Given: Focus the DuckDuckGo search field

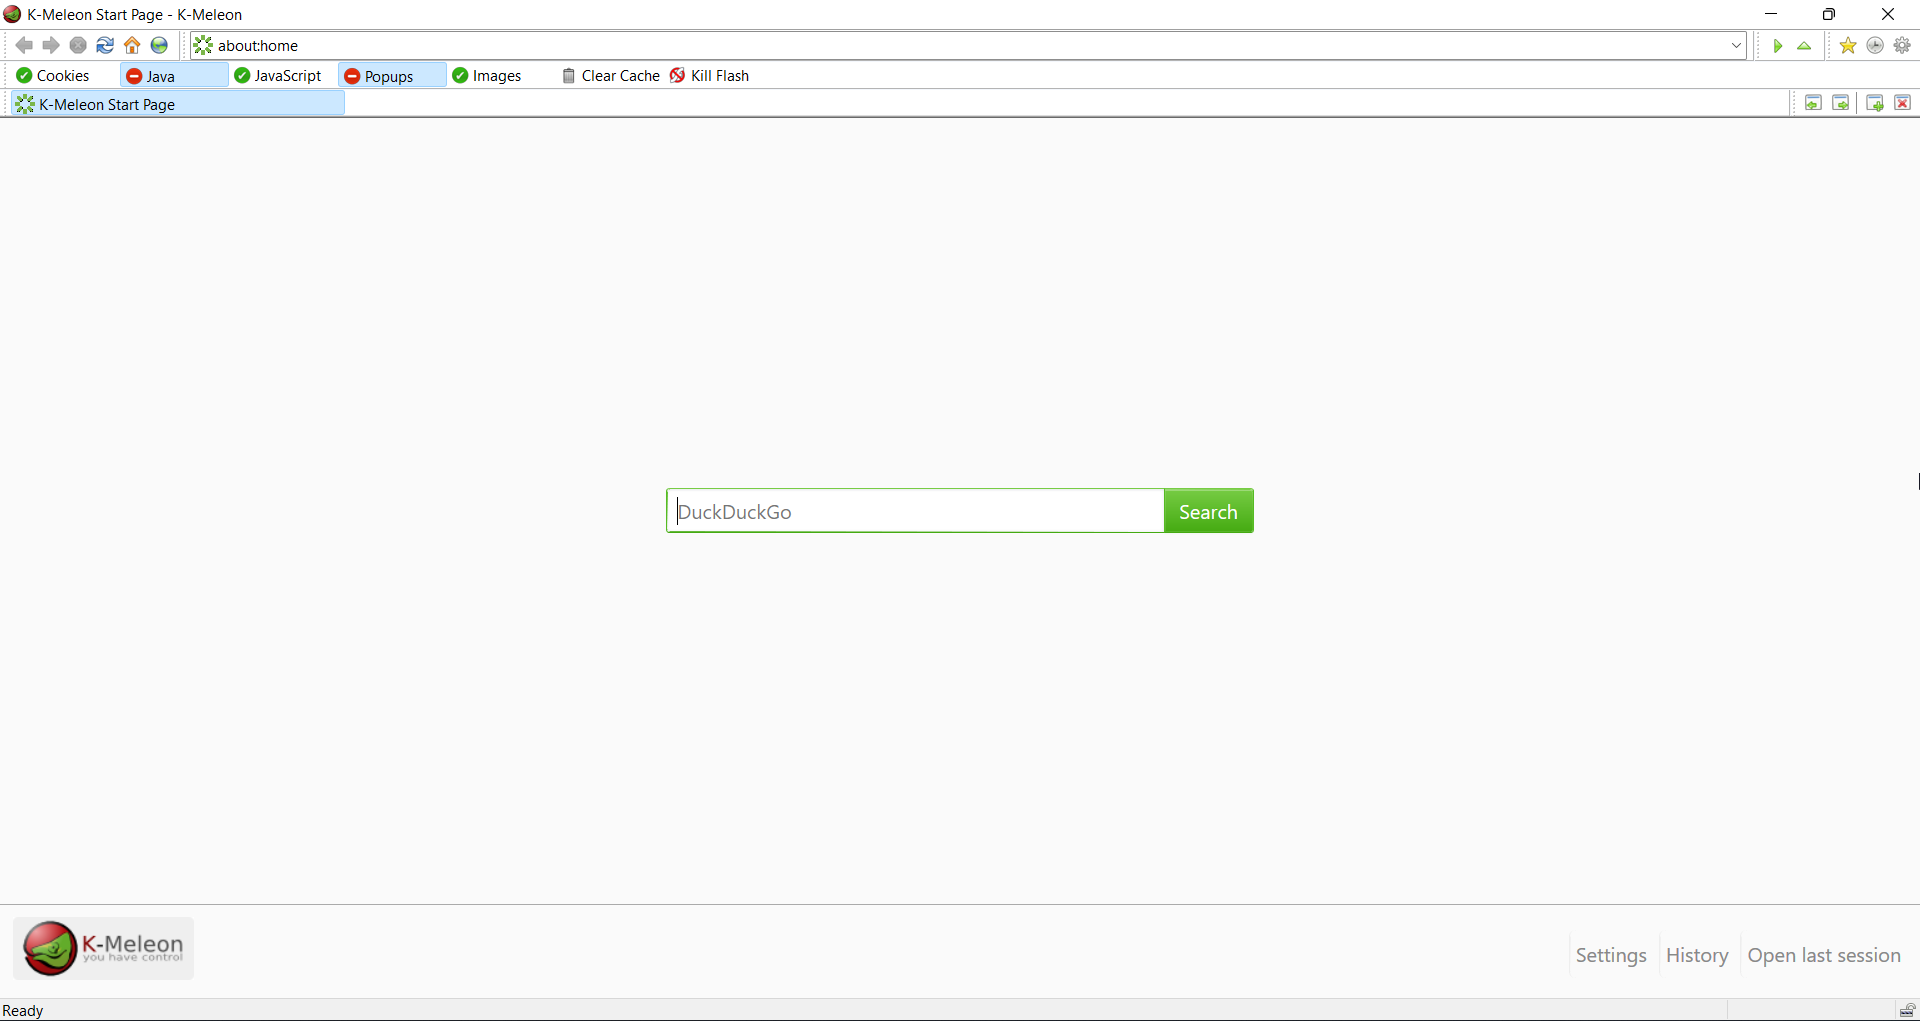Looking at the screenshot, I should pos(915,511).
